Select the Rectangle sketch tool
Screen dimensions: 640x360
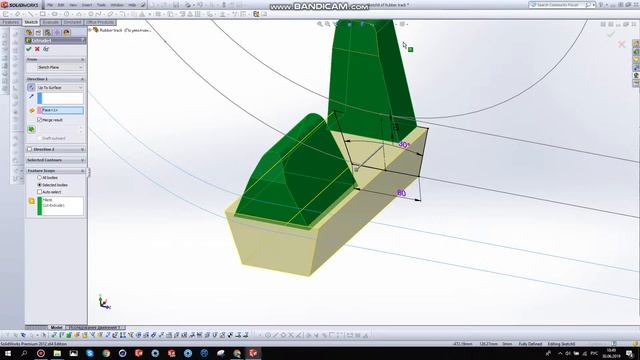(42, 14)
